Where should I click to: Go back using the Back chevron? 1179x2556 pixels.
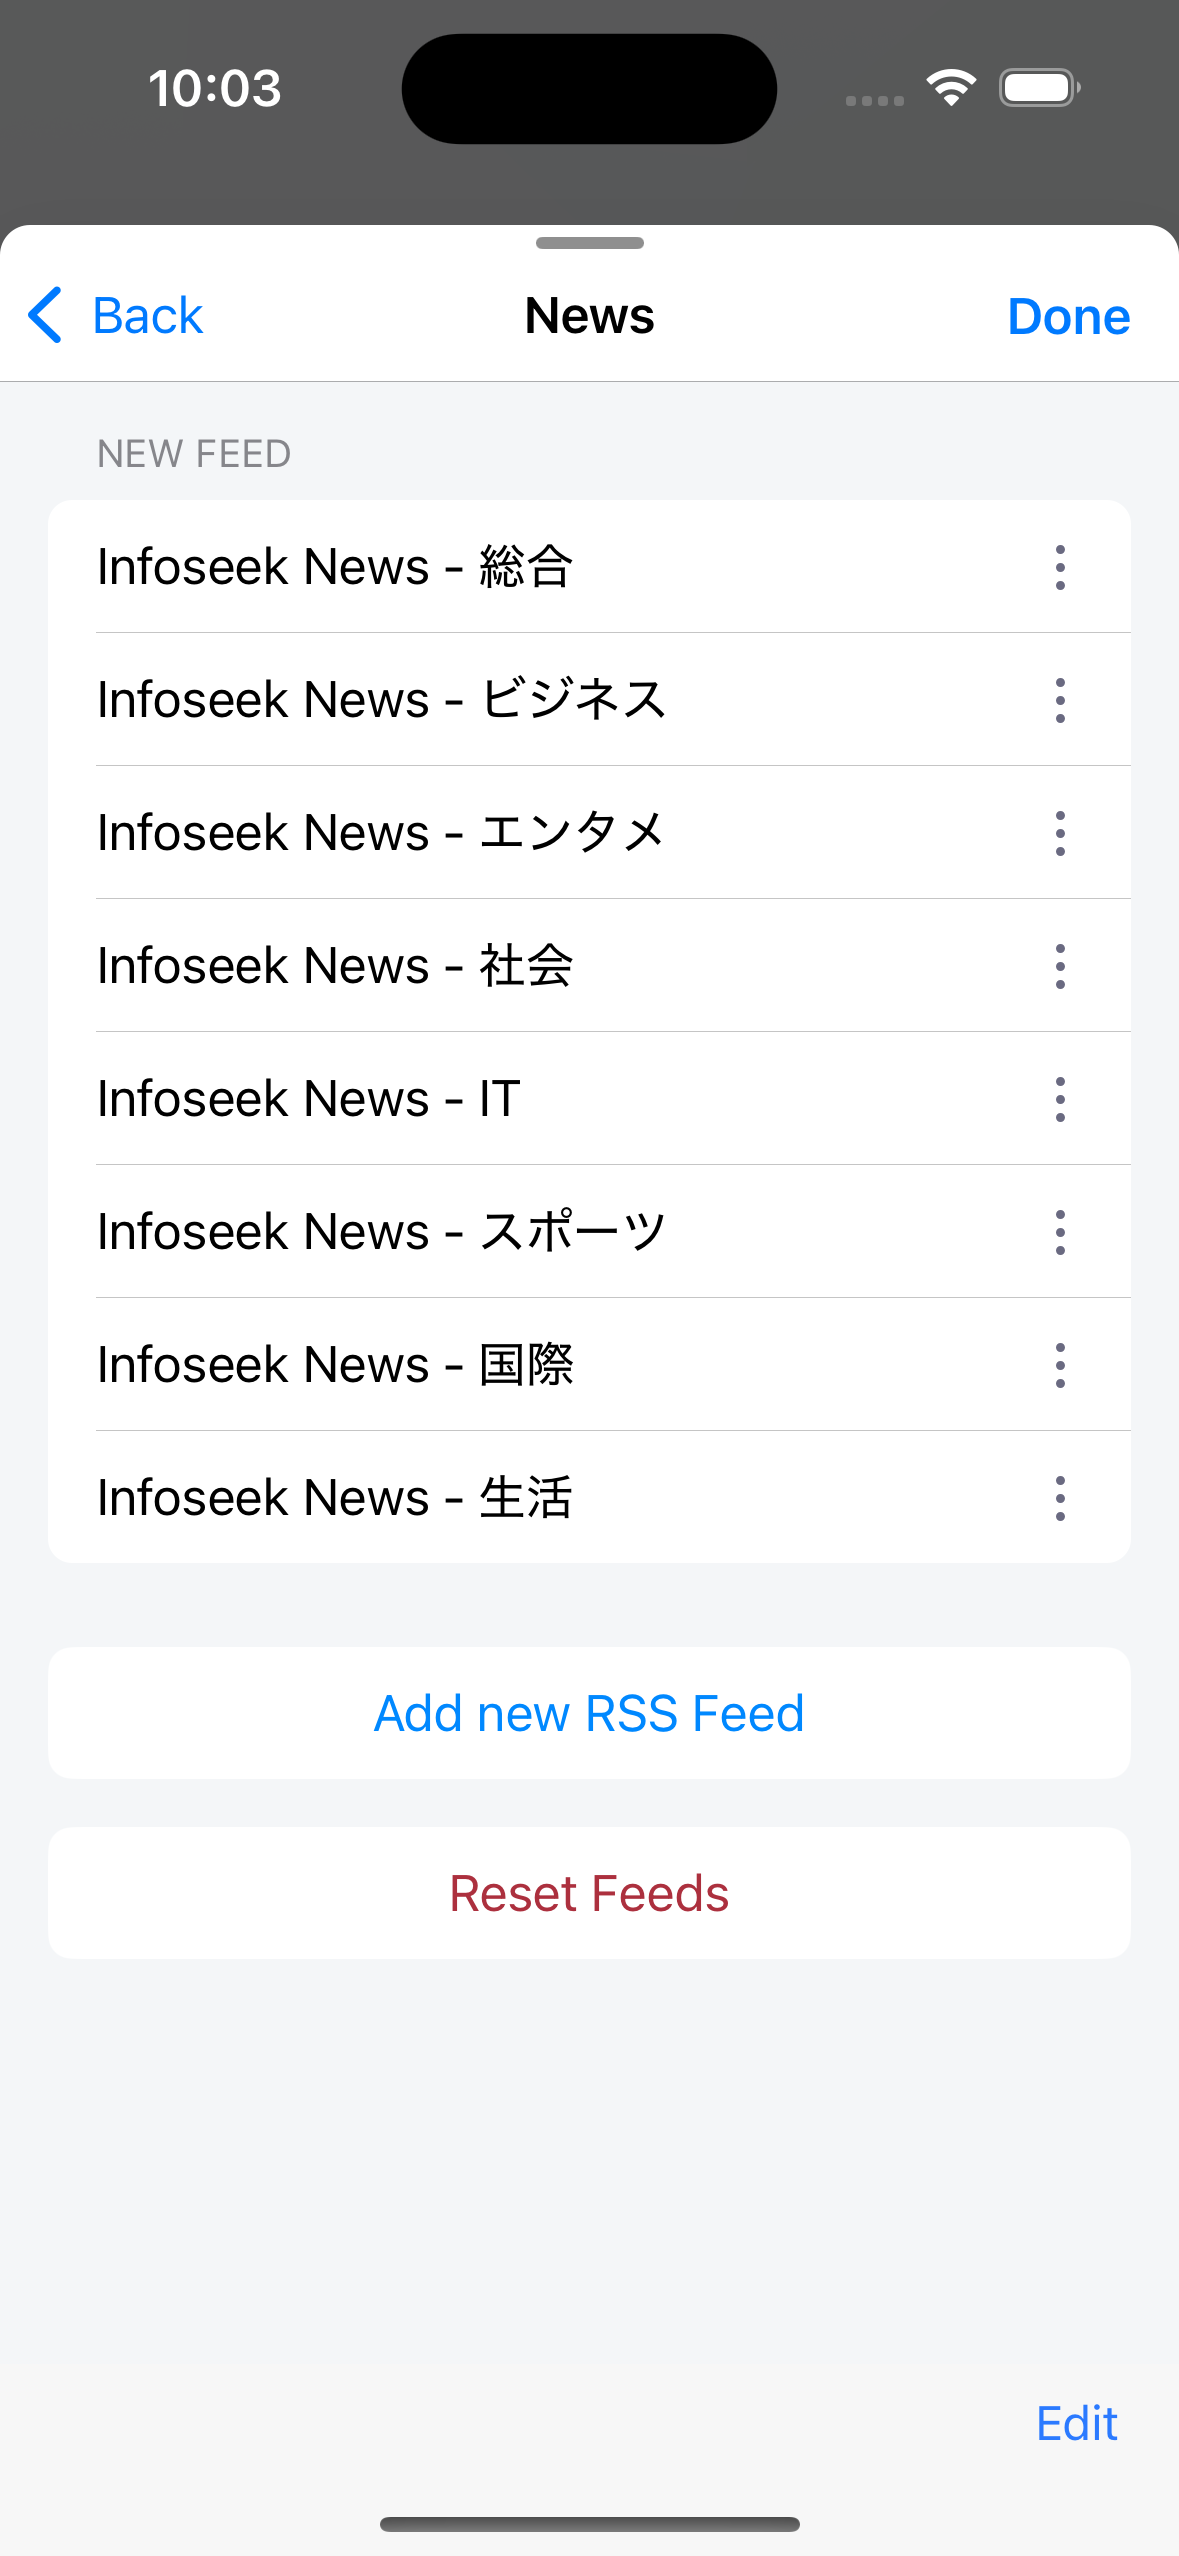pyautogui.click(x=46, y=316)
